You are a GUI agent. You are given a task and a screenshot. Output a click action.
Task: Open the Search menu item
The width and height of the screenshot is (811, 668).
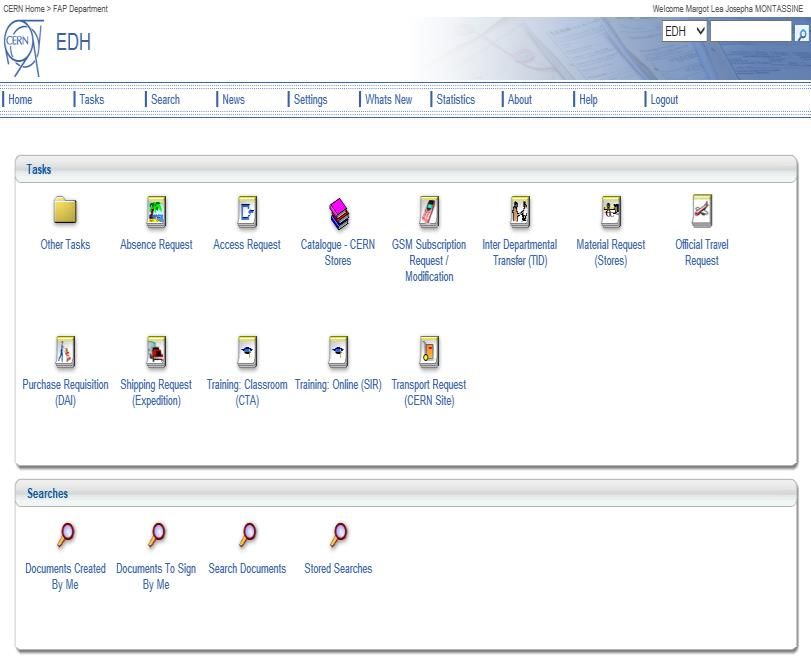click(166, 99)
